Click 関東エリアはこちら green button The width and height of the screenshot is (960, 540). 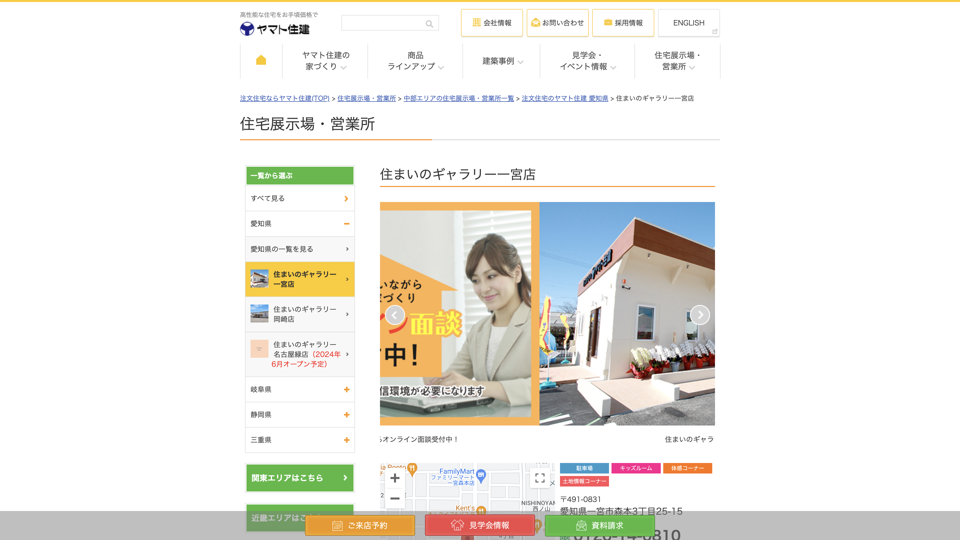pyautogui.click(x=299, y=478)
